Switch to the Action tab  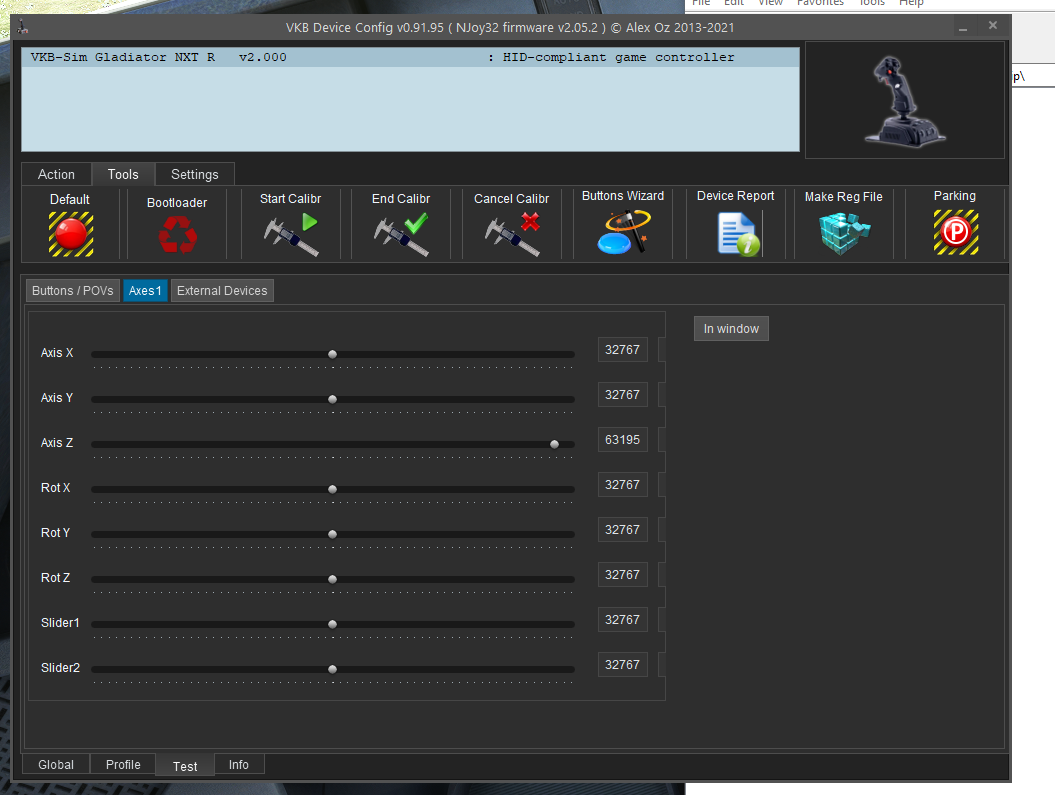[x=57, y=174]
